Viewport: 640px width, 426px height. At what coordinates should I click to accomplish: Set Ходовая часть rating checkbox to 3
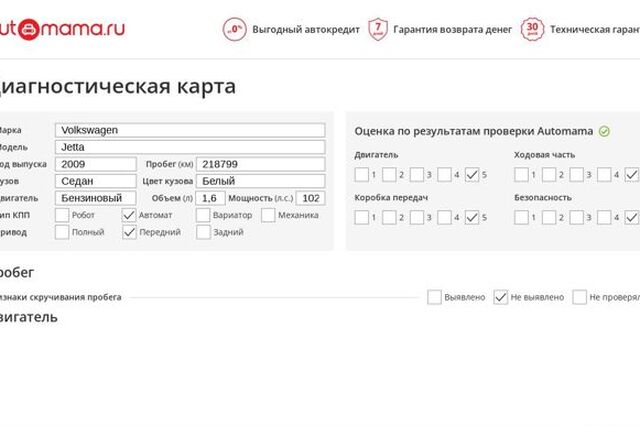[576, 175]
